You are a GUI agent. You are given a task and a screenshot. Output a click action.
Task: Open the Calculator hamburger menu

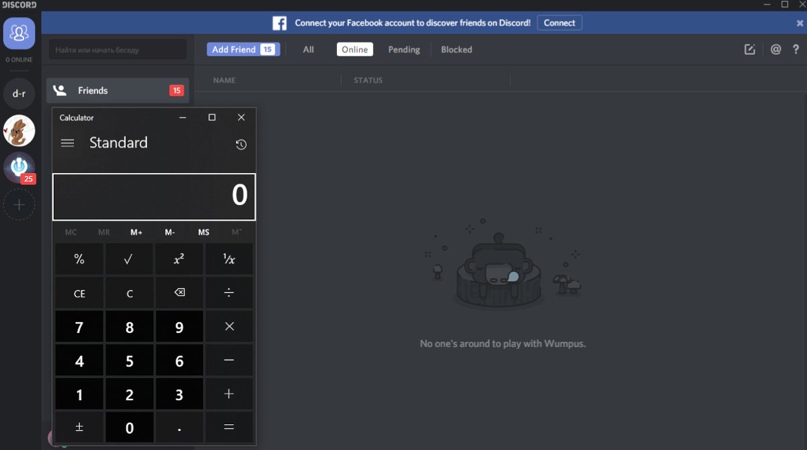coord(67,143)
